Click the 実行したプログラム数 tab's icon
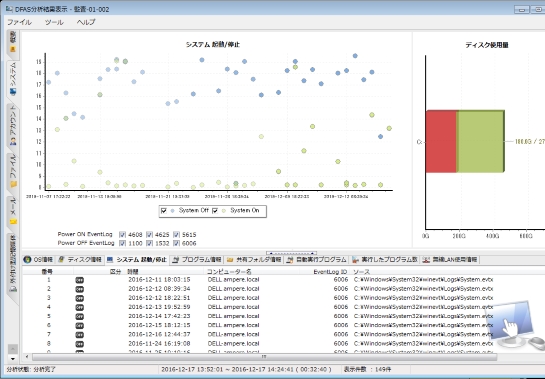 coord(355,260)
